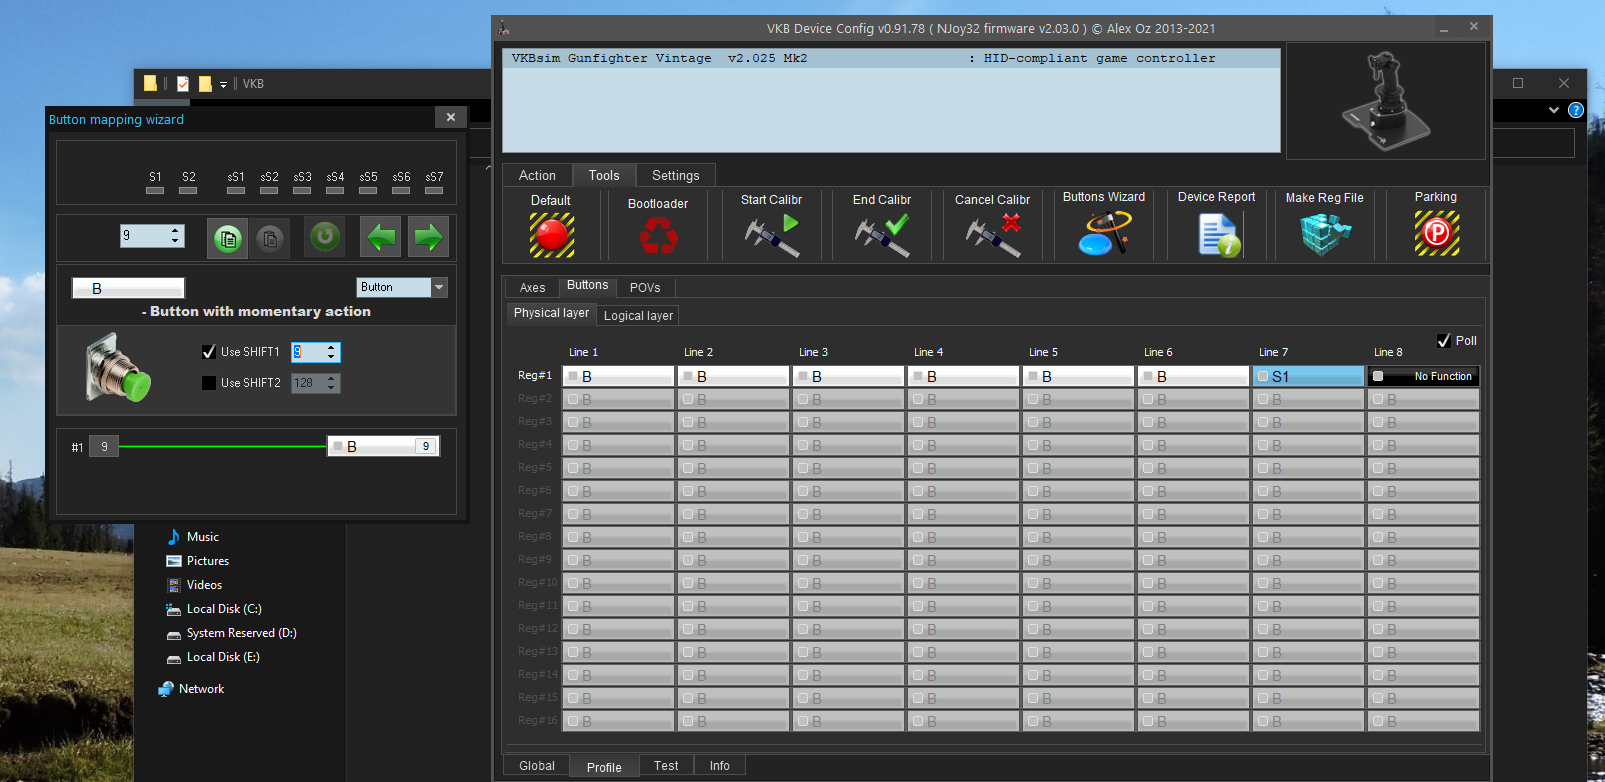Abort calibration with the Cancel Calibr icon
Screen dimensions: 1605x782
tap(993, 236)
